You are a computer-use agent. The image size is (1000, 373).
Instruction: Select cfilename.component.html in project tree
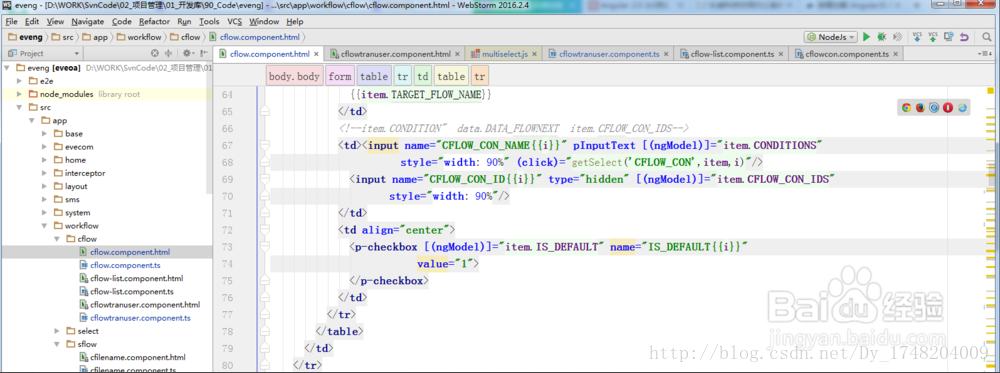[x=138, y=358]
